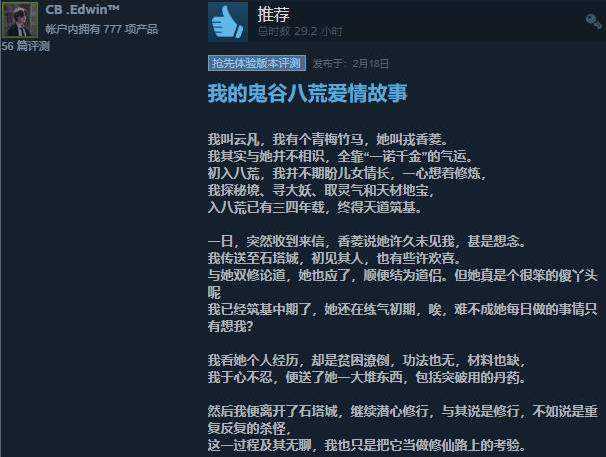Click the thumbs-up recommended icon
The image size is (606, 457).
click(228, 22)
